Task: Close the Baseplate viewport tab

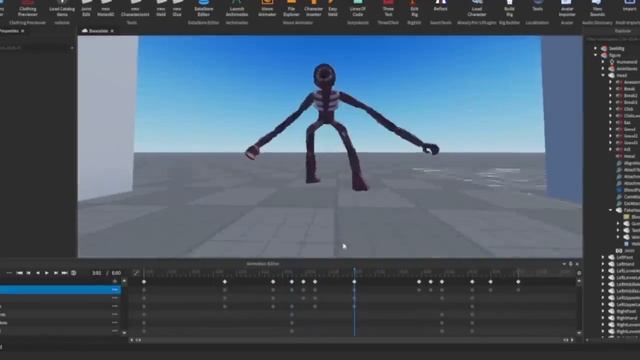Action: click(112, 31)
